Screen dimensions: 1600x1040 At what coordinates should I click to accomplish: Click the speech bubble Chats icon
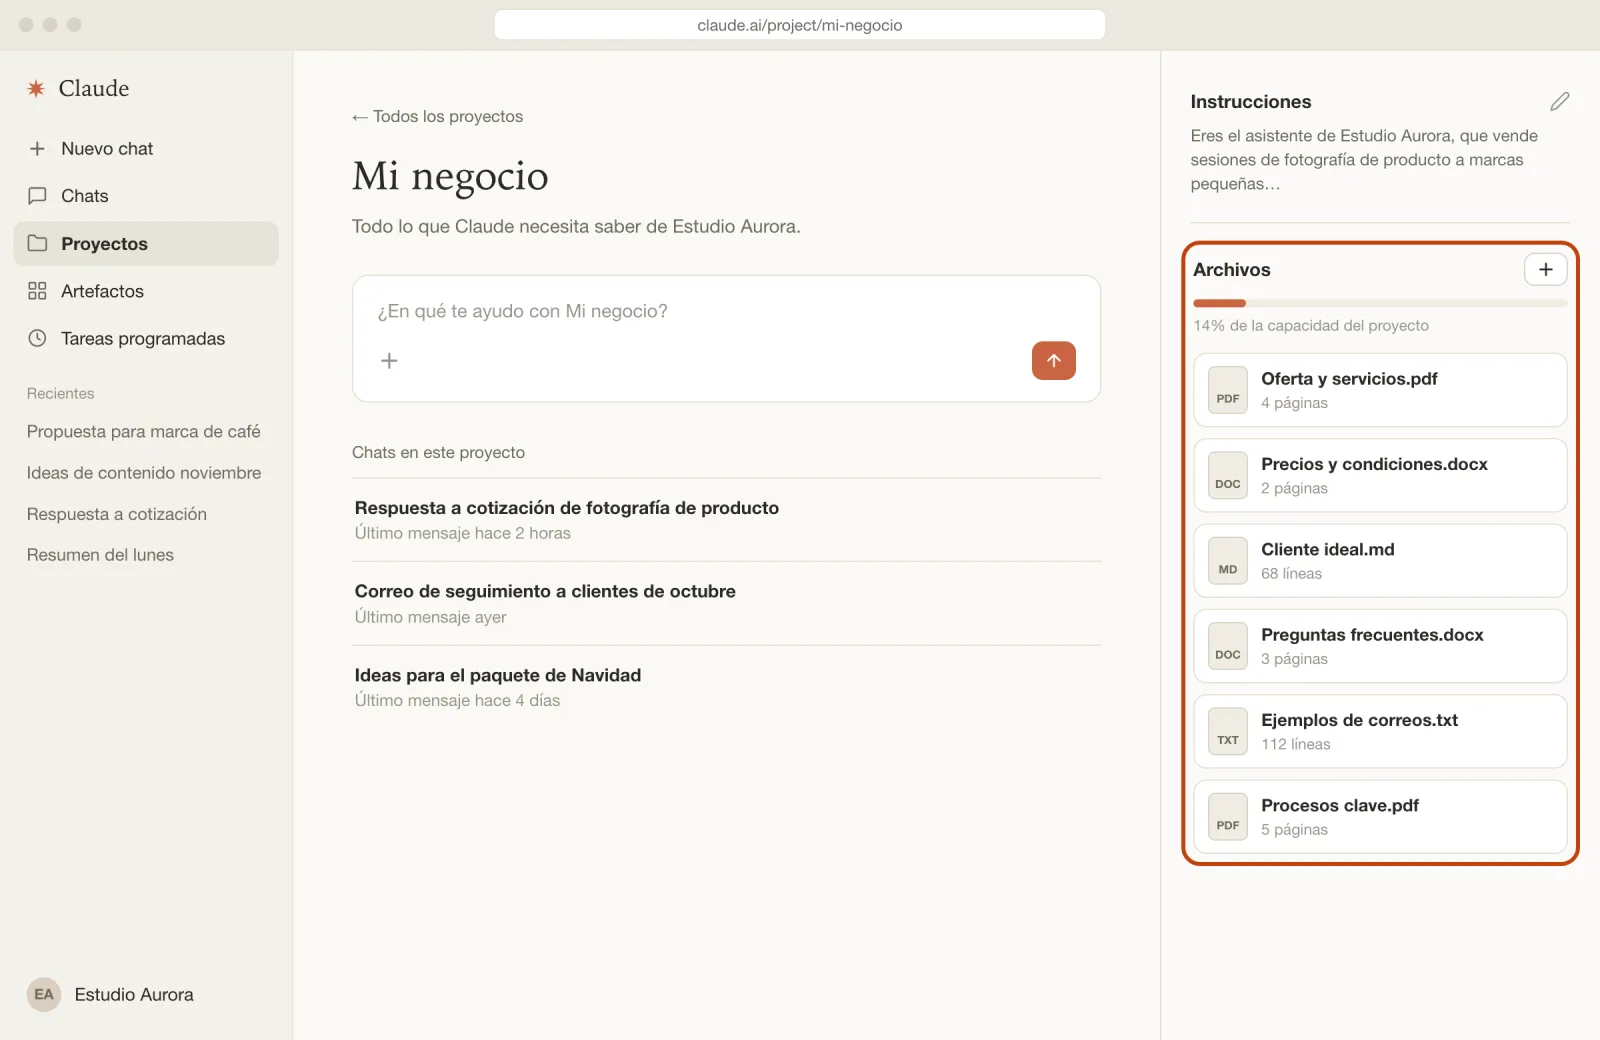tap(37, 196)
